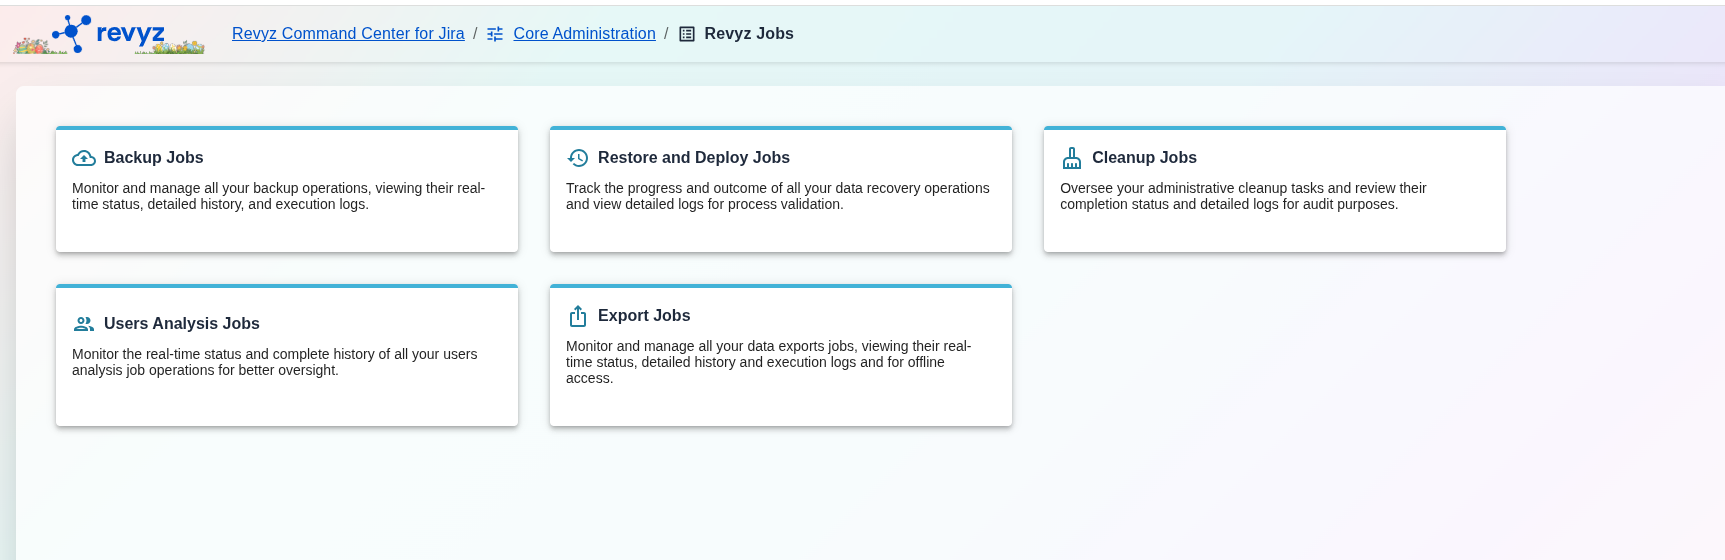Open the Restore and Deploy Jobs title
The image size is (1725, 560).
point(693,158)
